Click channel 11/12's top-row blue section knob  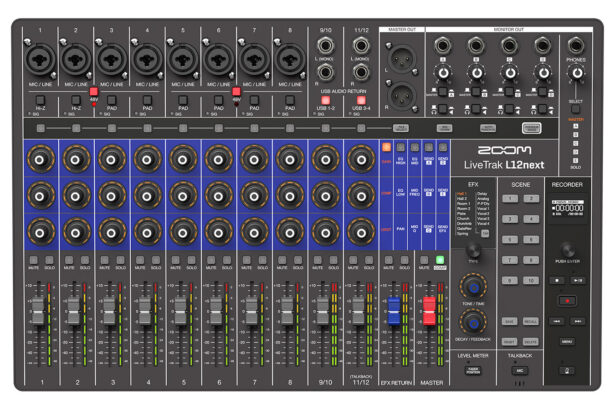tap(361, 160)
